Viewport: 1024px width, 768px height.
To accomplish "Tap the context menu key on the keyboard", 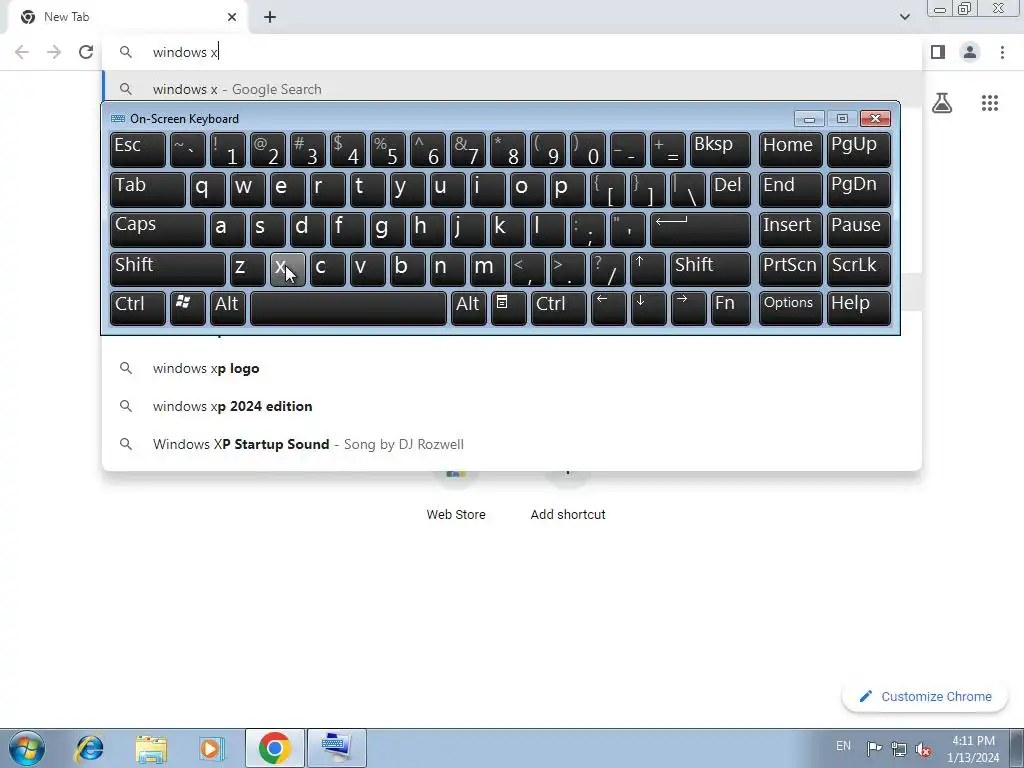I will point(508,308).
